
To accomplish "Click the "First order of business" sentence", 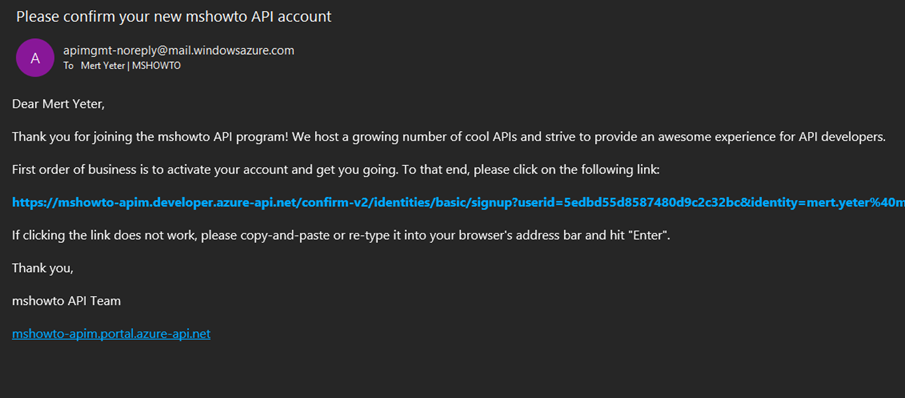I will pos(335,170).
